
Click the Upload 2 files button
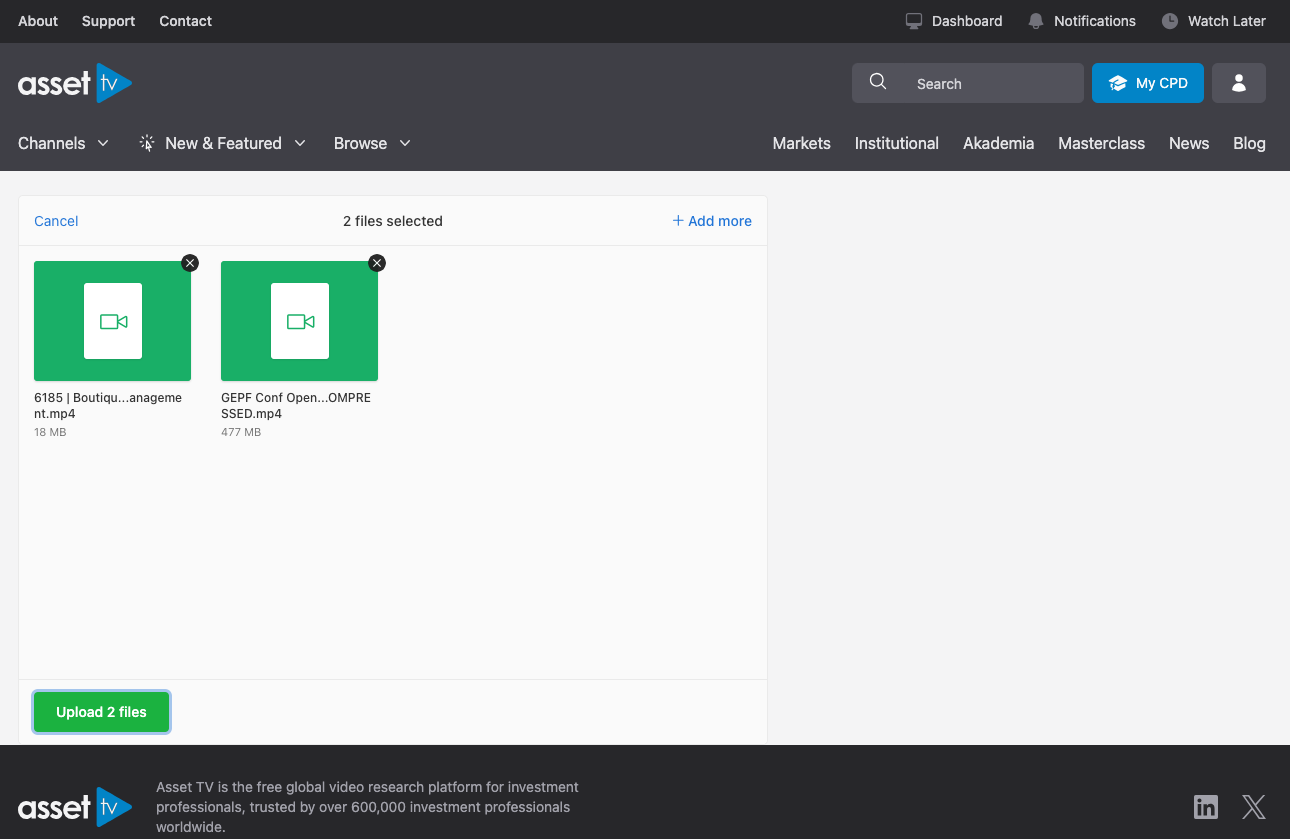tap(101, 712)
